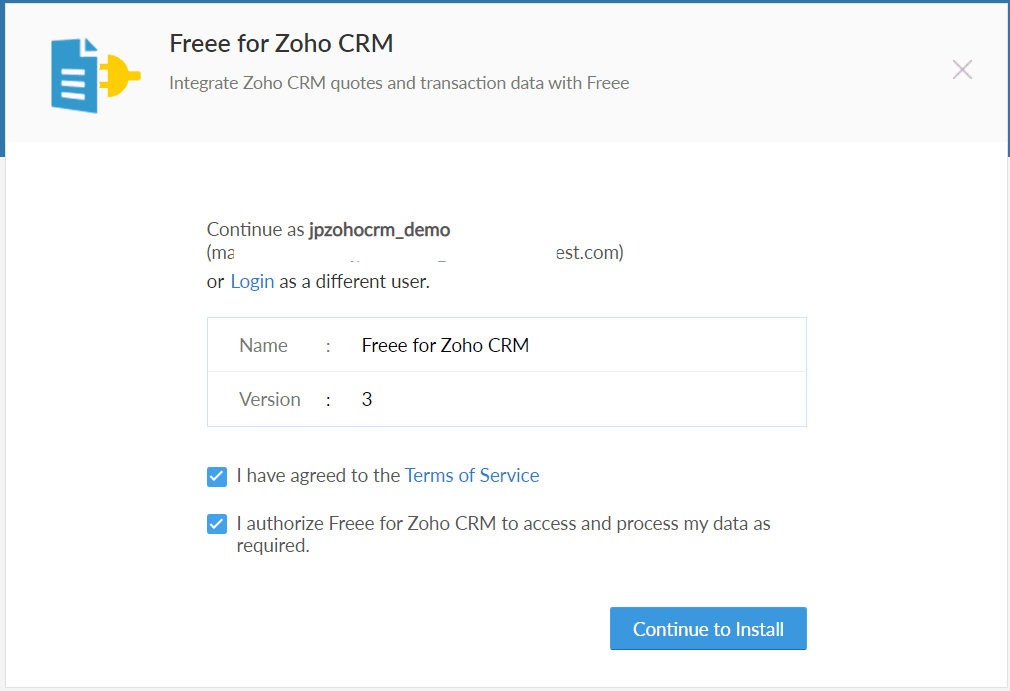Click the Integrate Zoho CRM quotes description text

point(399,83)
